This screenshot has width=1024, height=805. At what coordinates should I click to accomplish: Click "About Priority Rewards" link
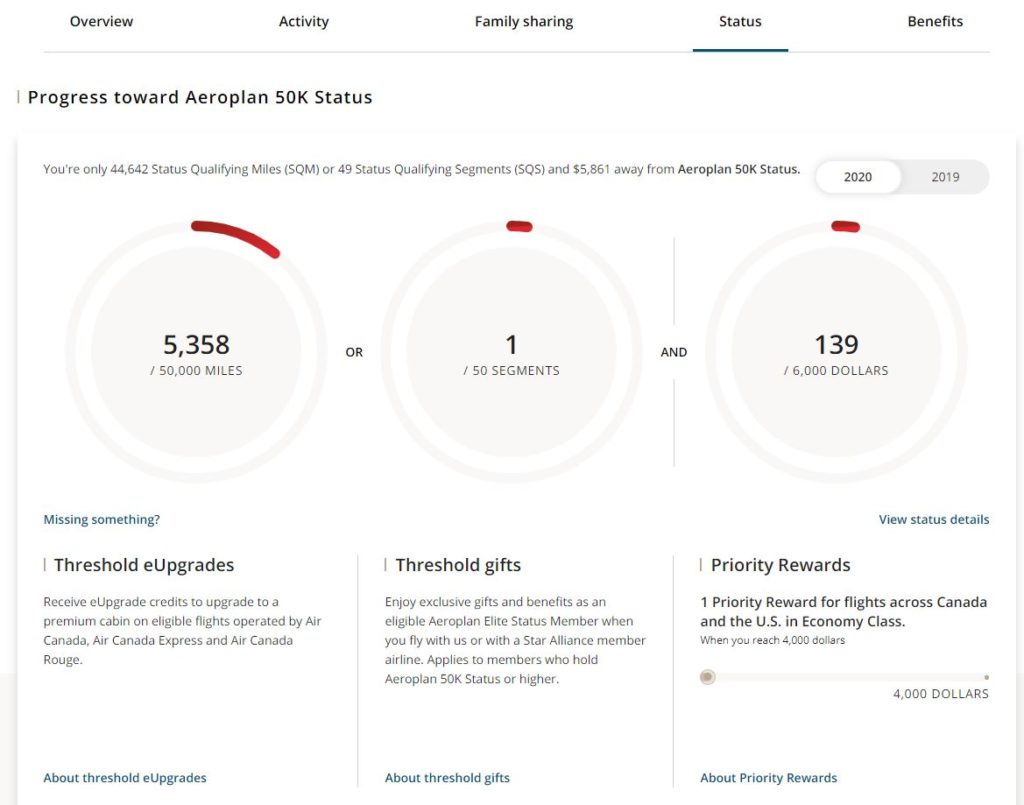point(768,777)
